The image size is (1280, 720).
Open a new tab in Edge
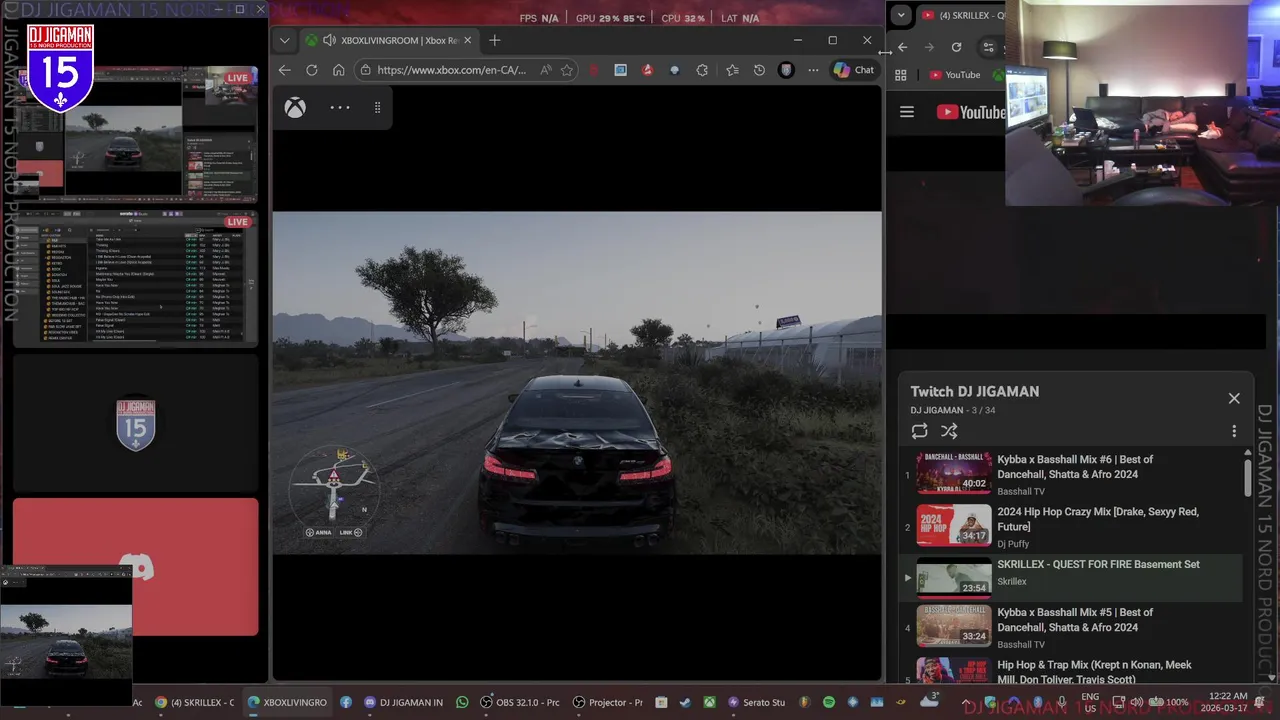pos(494,40)
